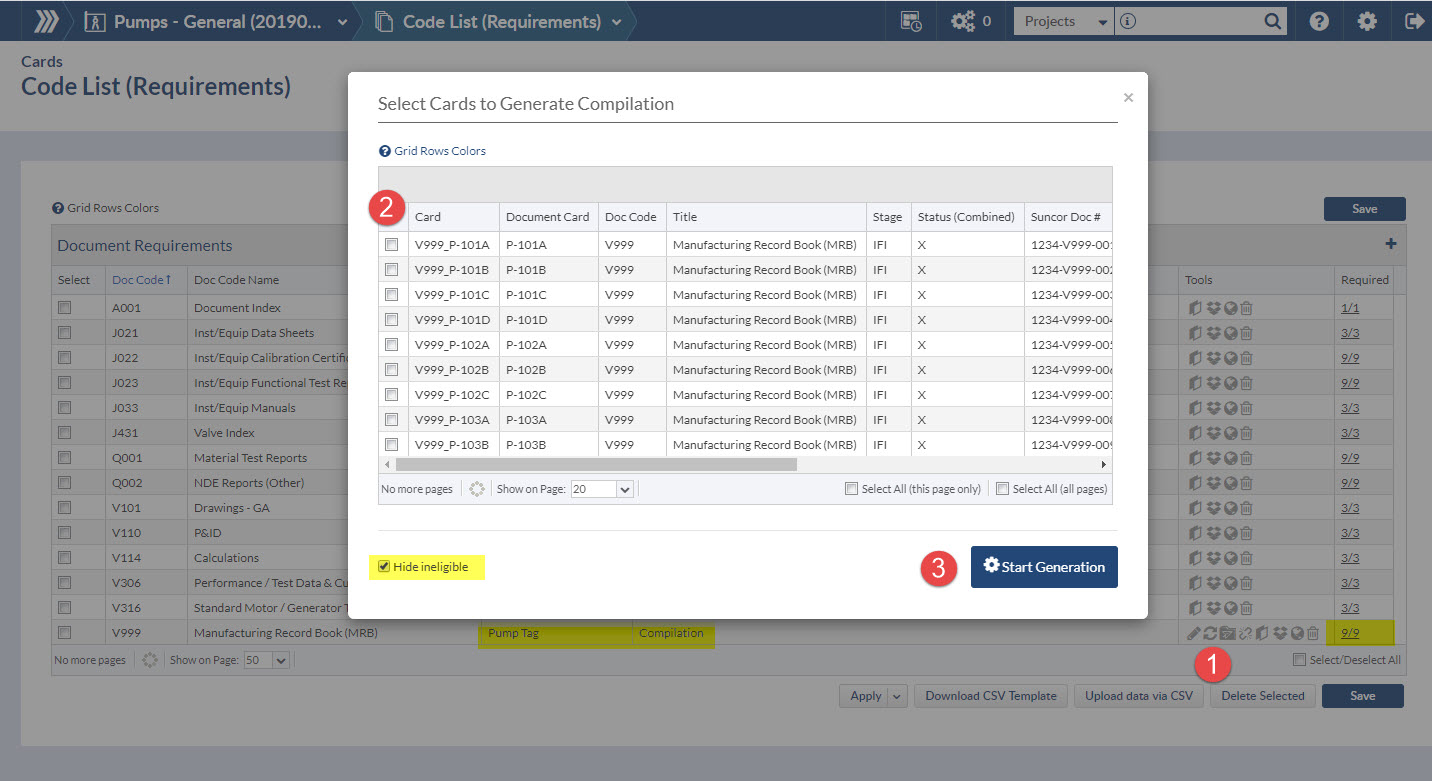Click the Upload data via CSV button

[x=1139, y=696]
